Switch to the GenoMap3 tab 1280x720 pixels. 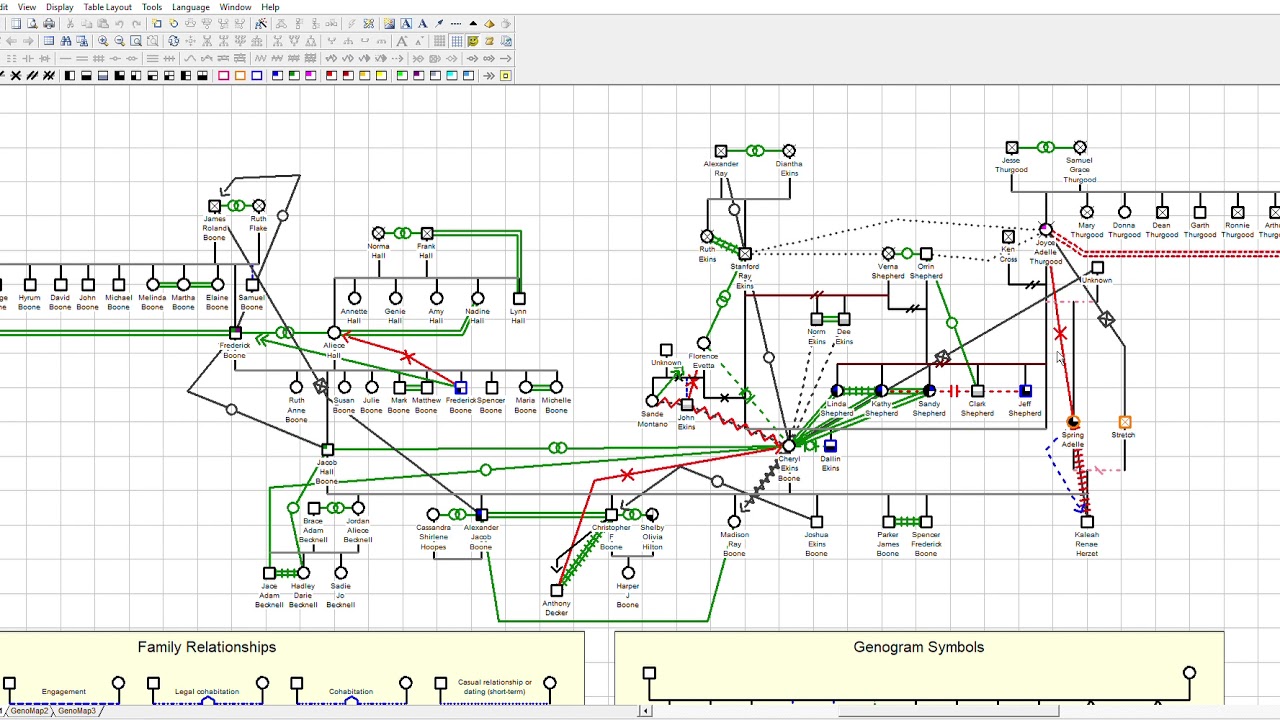[x=77, y=711]
